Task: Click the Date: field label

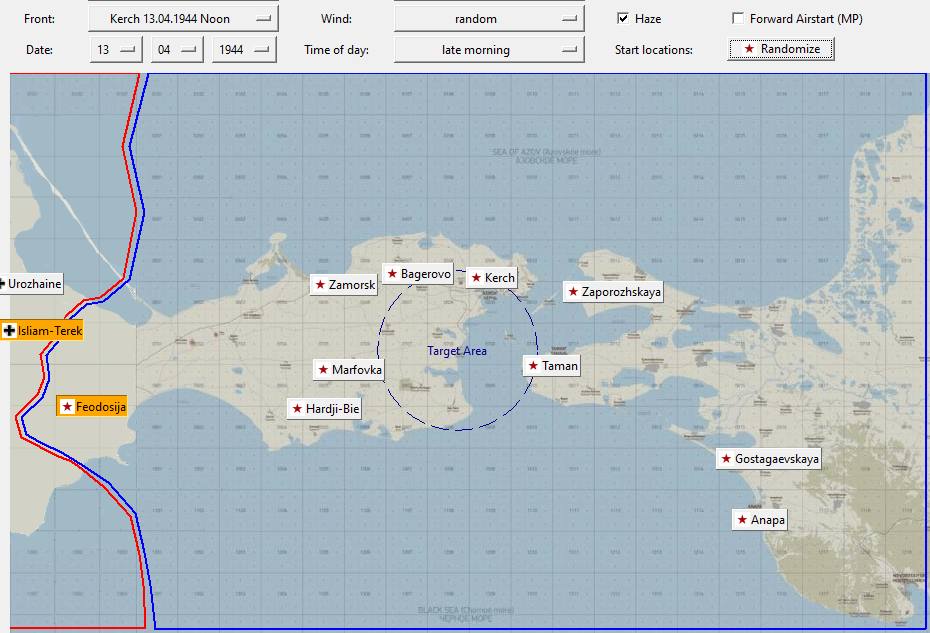Action: (x=39, y=50)
